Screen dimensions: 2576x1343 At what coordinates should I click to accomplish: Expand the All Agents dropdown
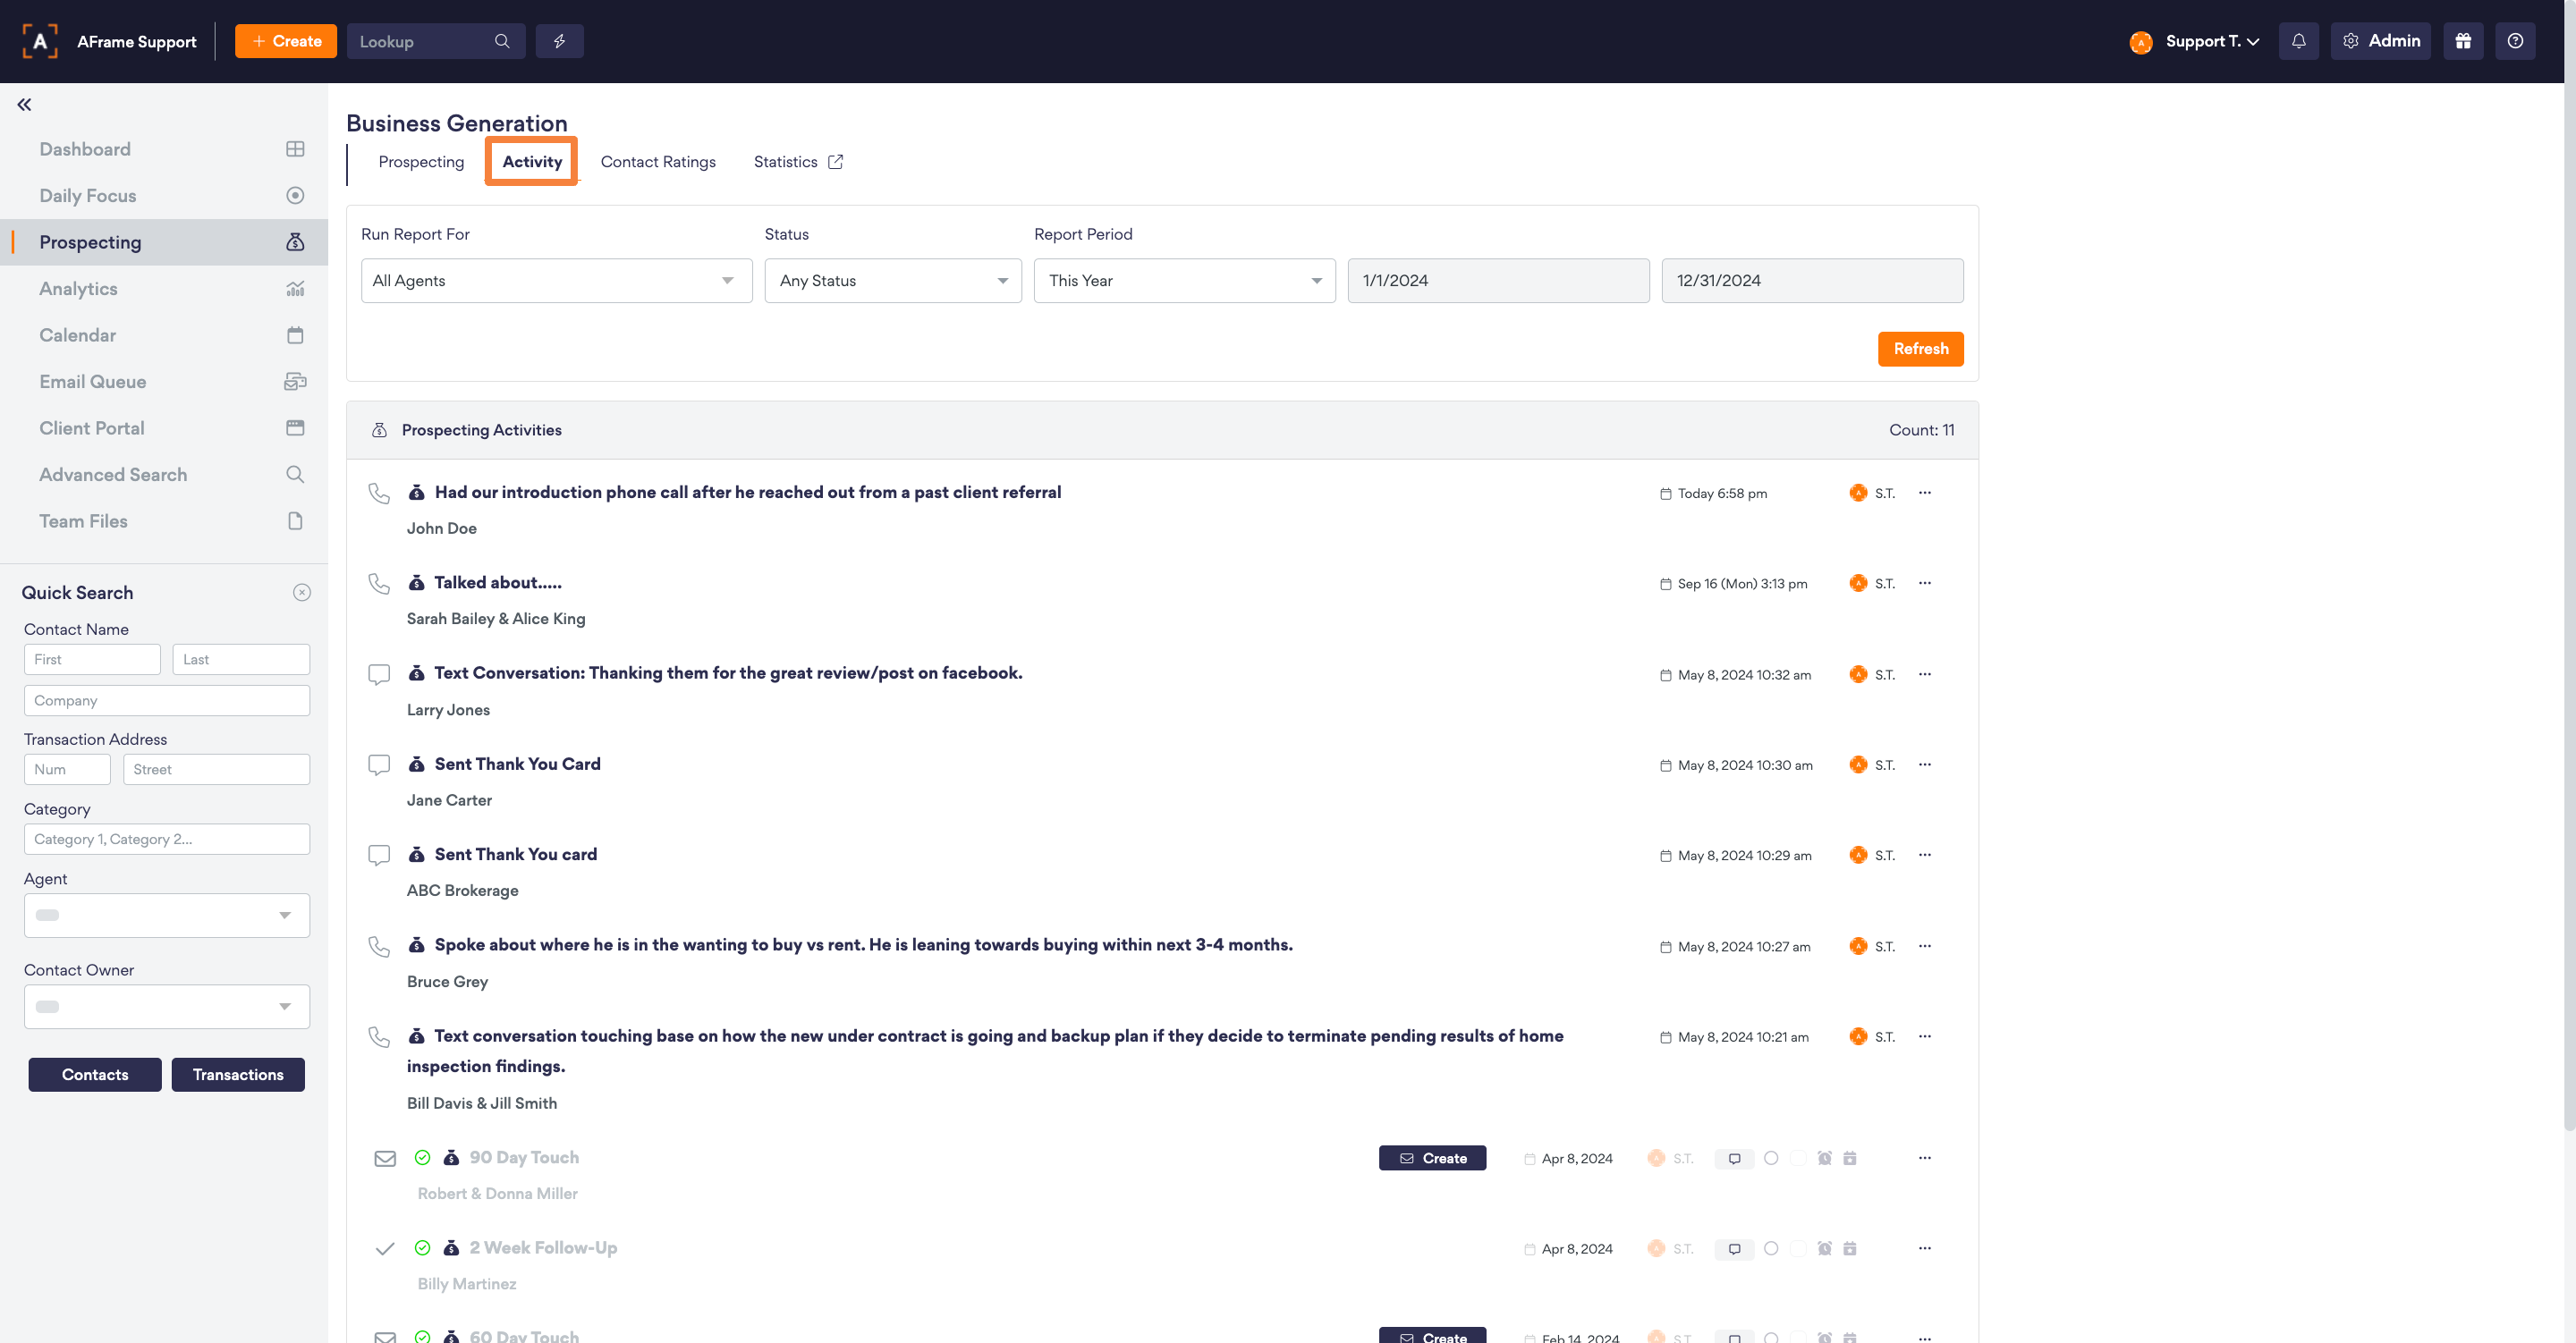pos(556,281)
